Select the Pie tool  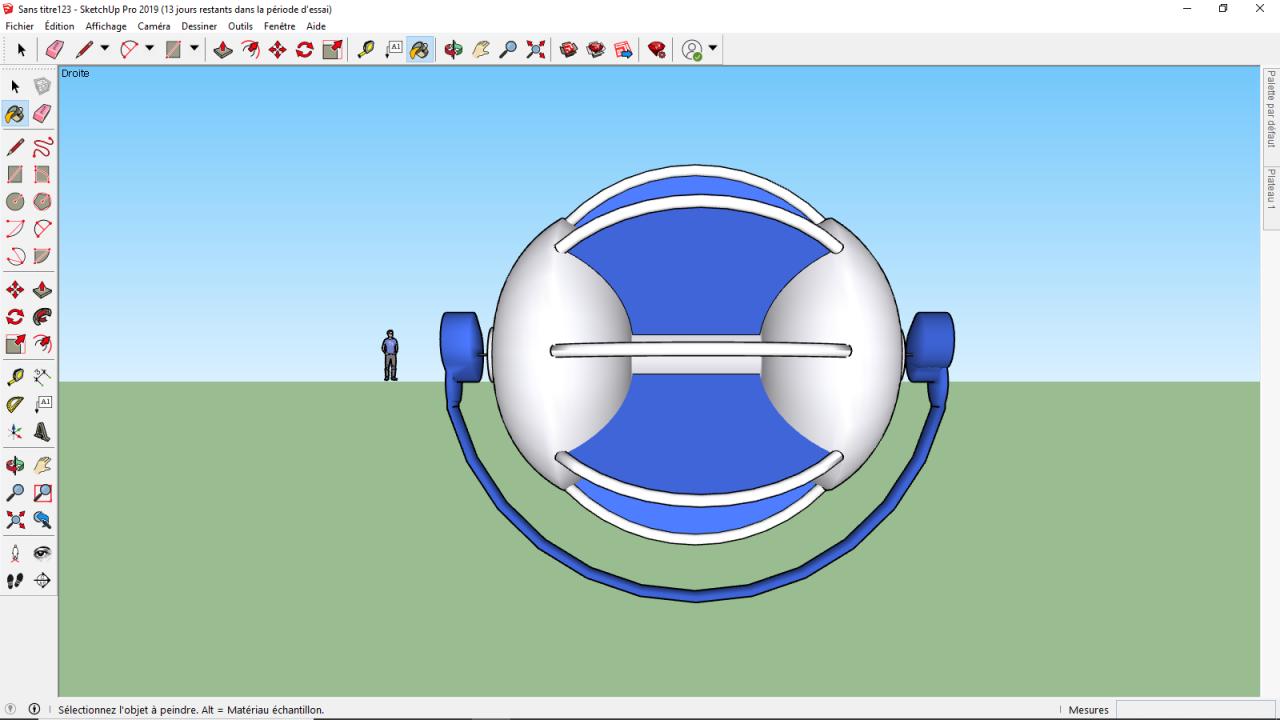(x=42, y=256)
